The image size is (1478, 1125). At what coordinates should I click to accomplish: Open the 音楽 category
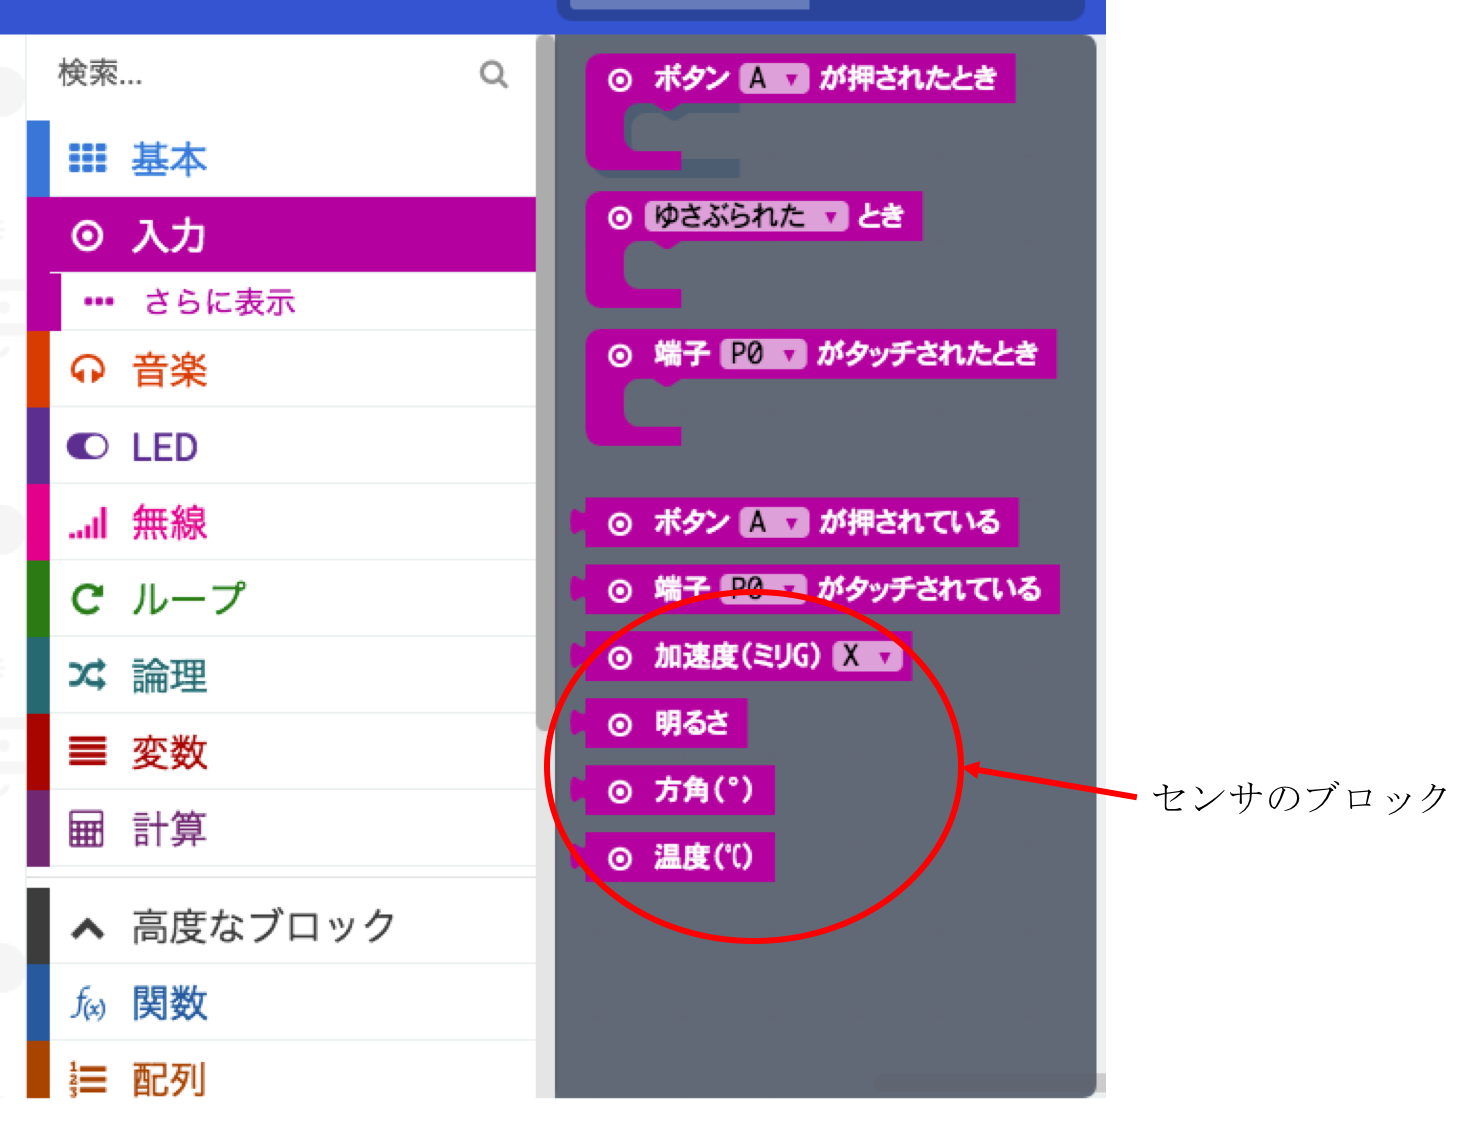tap(281, 369)
